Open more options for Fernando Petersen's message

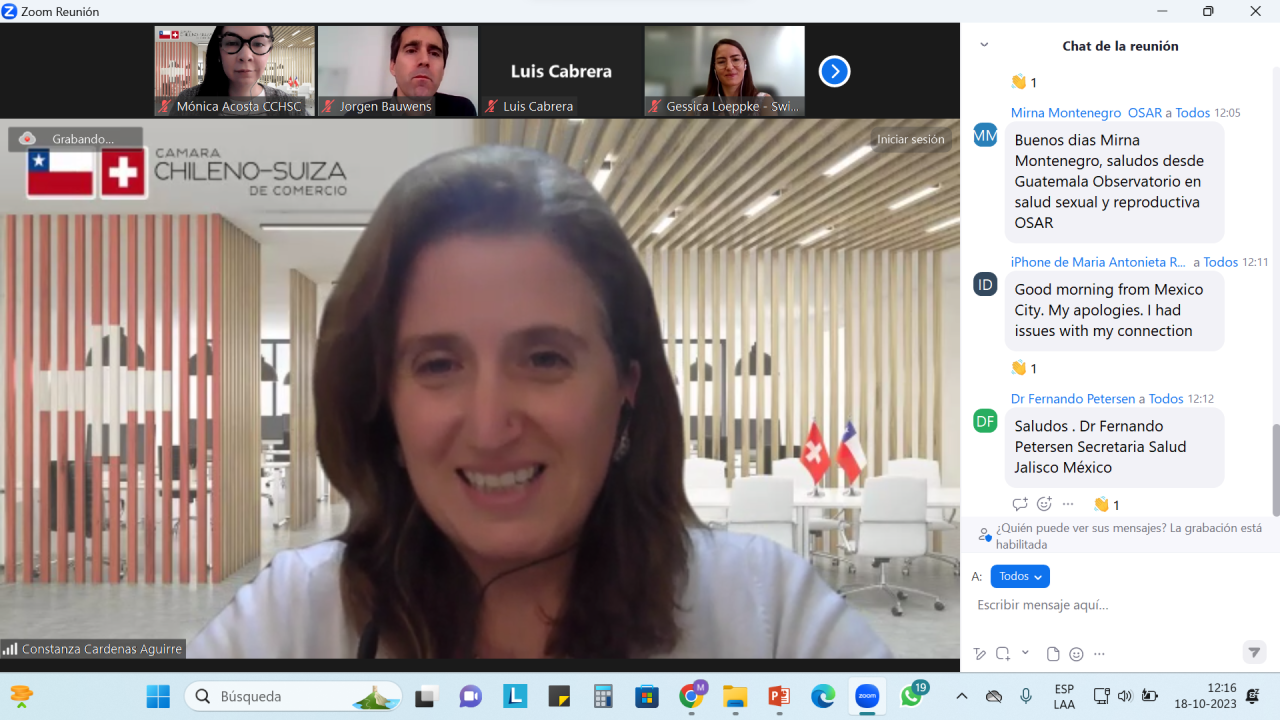click(1068, 504)
